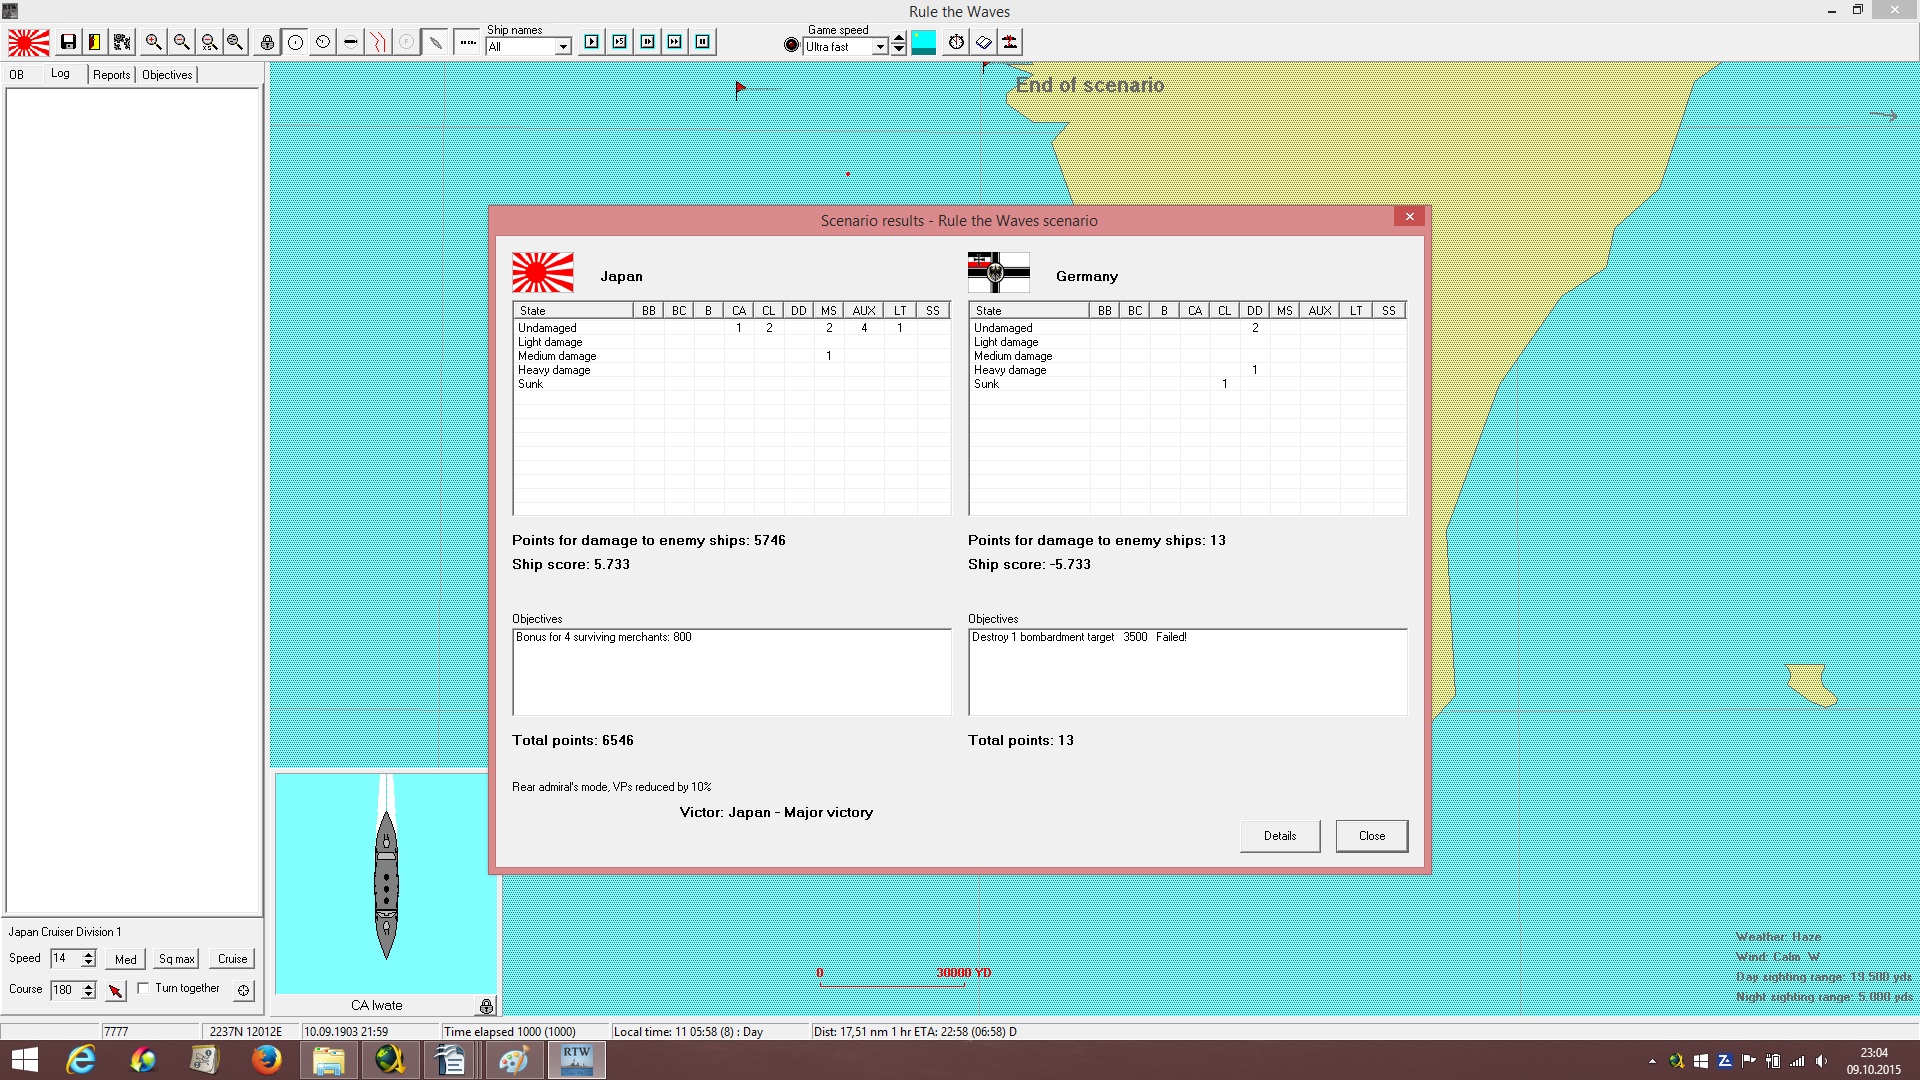Adjust game speed with the spinner arrows
This screenshot has width=1920, height=1080.
coord(898,43)
